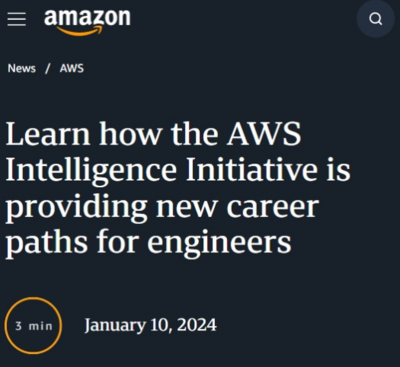Click the January 10, 2024 publish date

(151, 325)
